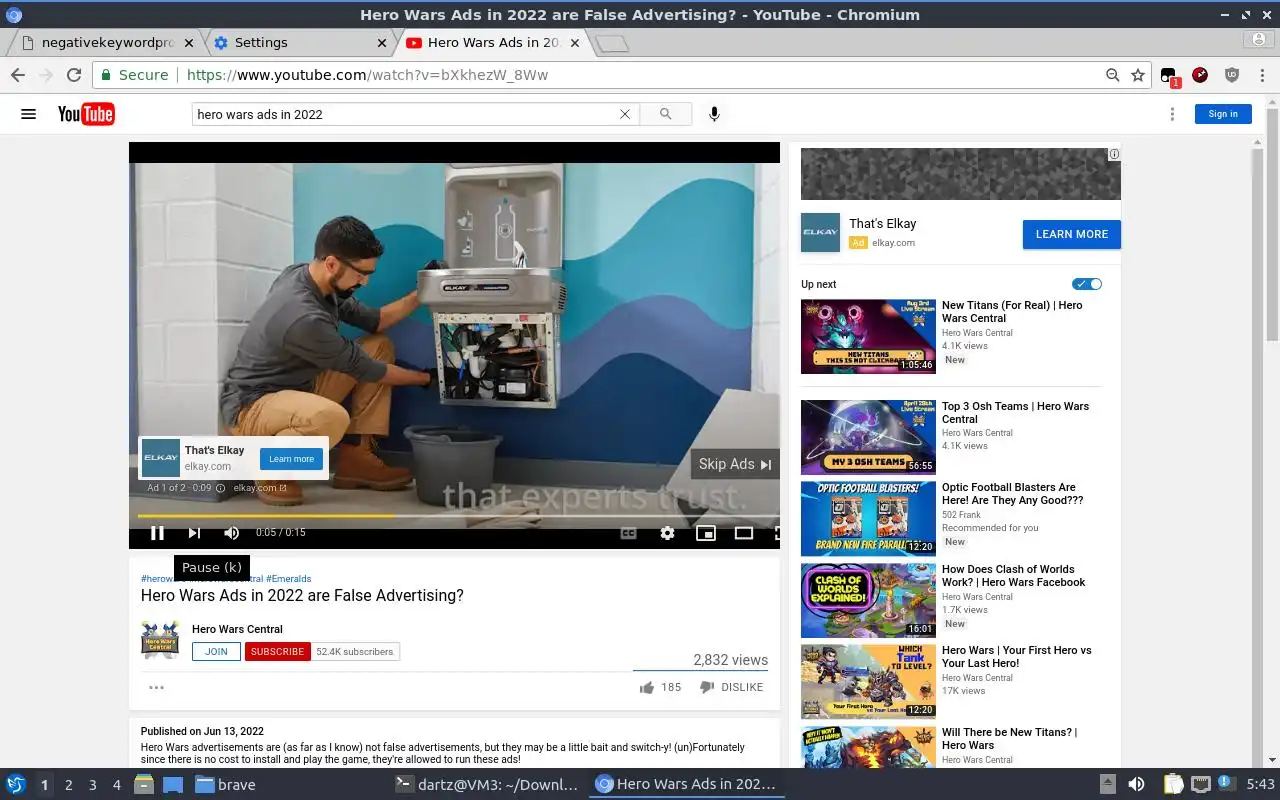Close the Hero Wars Ads tab

click(x=574, y=42)
